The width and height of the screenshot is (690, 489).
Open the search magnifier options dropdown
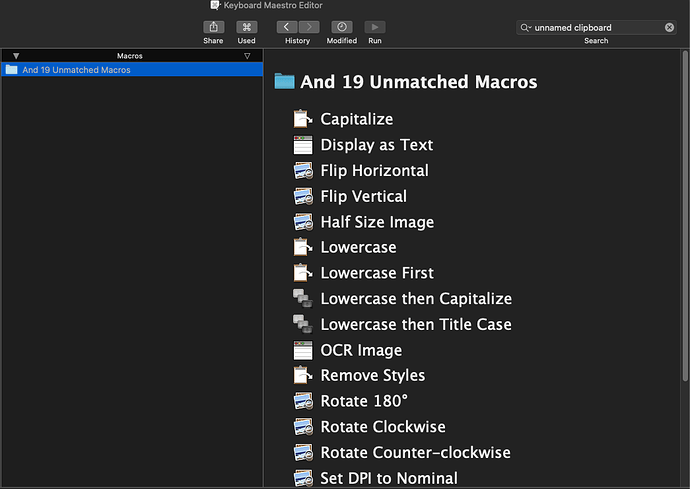(526, 28)
